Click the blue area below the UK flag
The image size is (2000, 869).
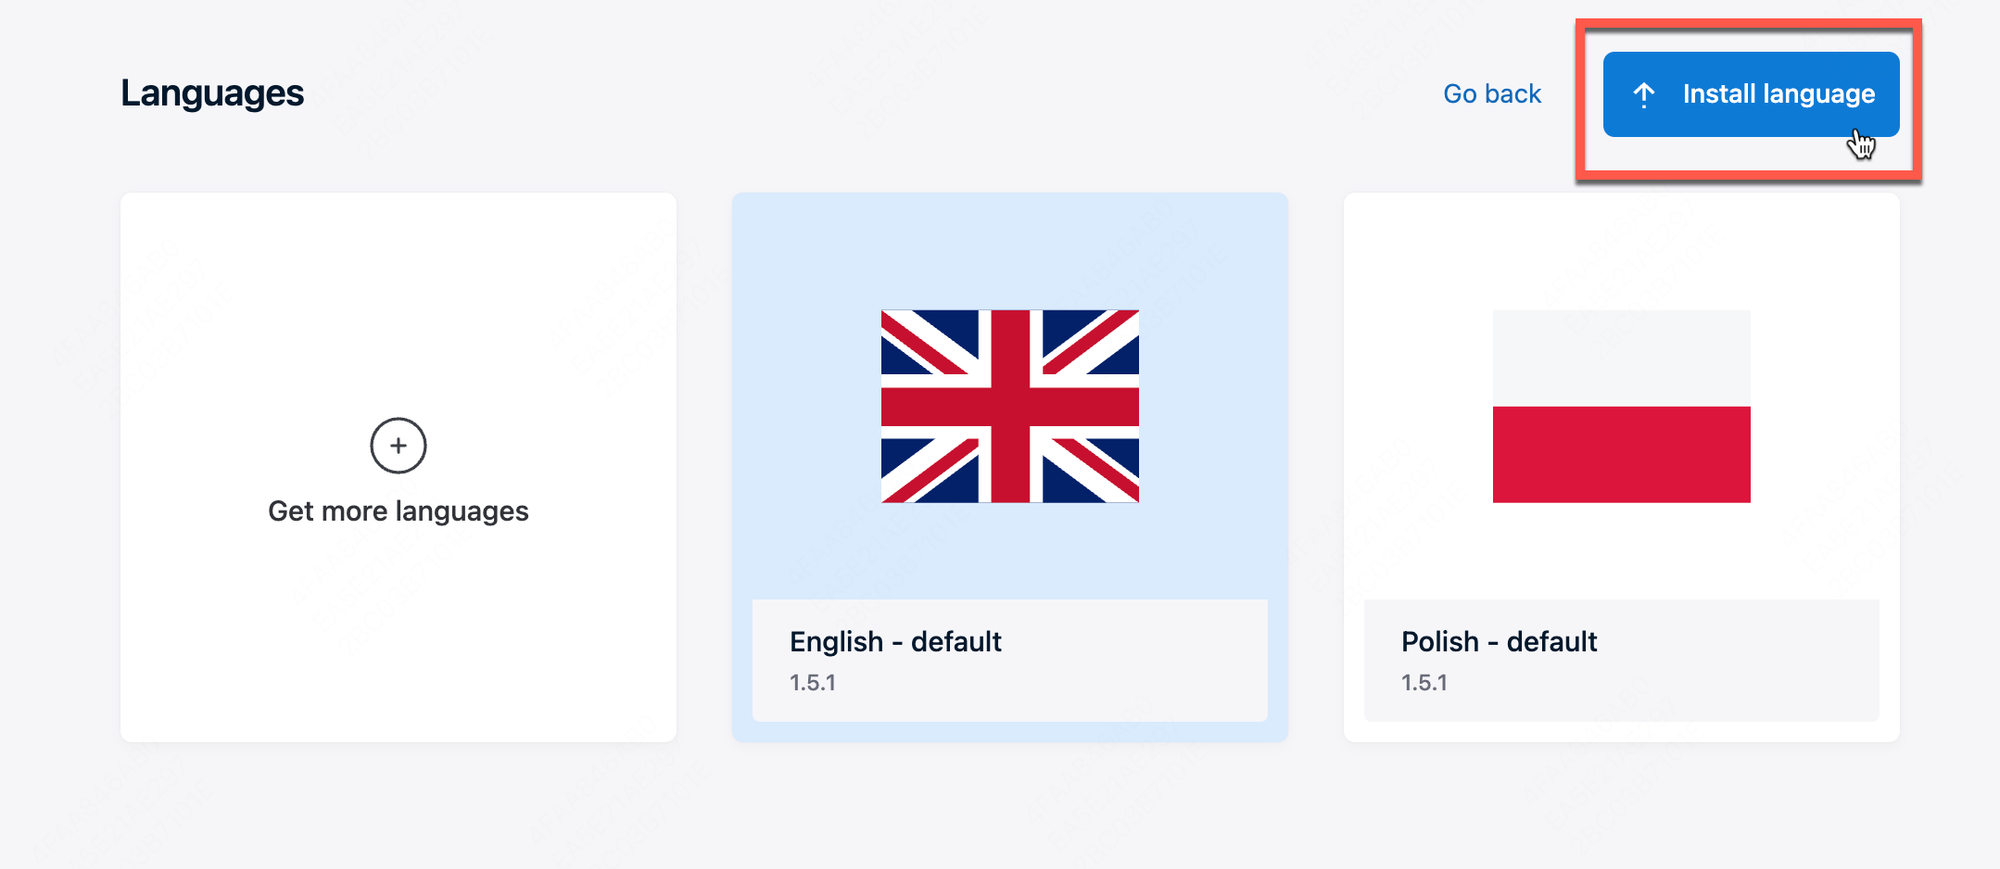pyautogui.click(x=1010, y=550)
